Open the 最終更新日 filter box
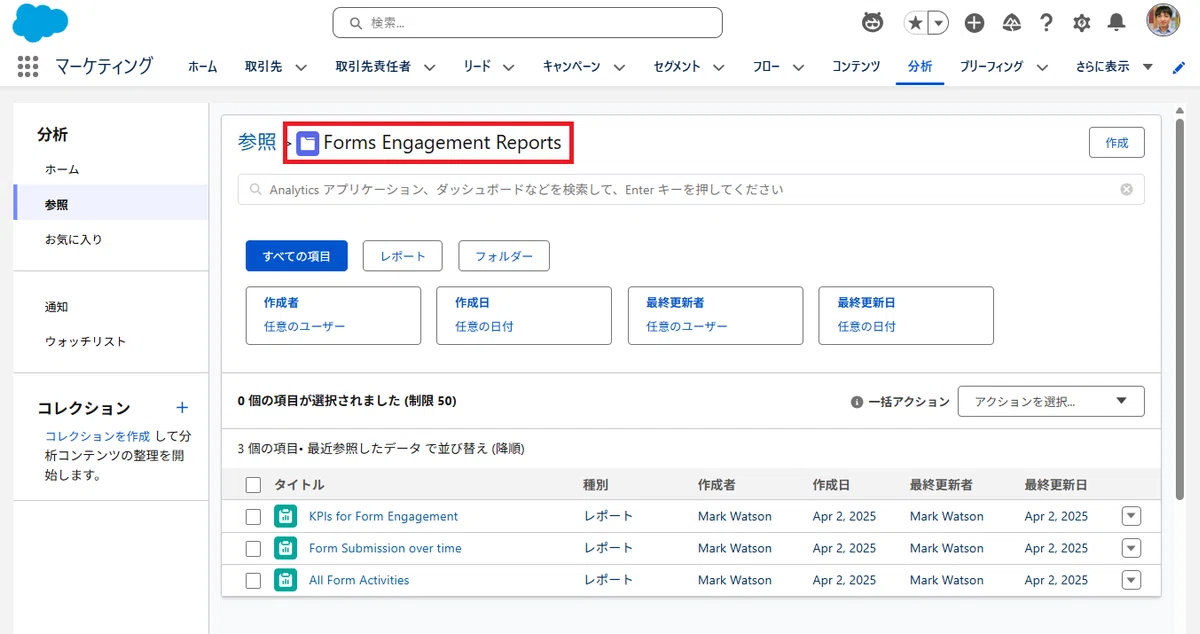Viewport: 1200px width, 634px height. click(906, 316)
